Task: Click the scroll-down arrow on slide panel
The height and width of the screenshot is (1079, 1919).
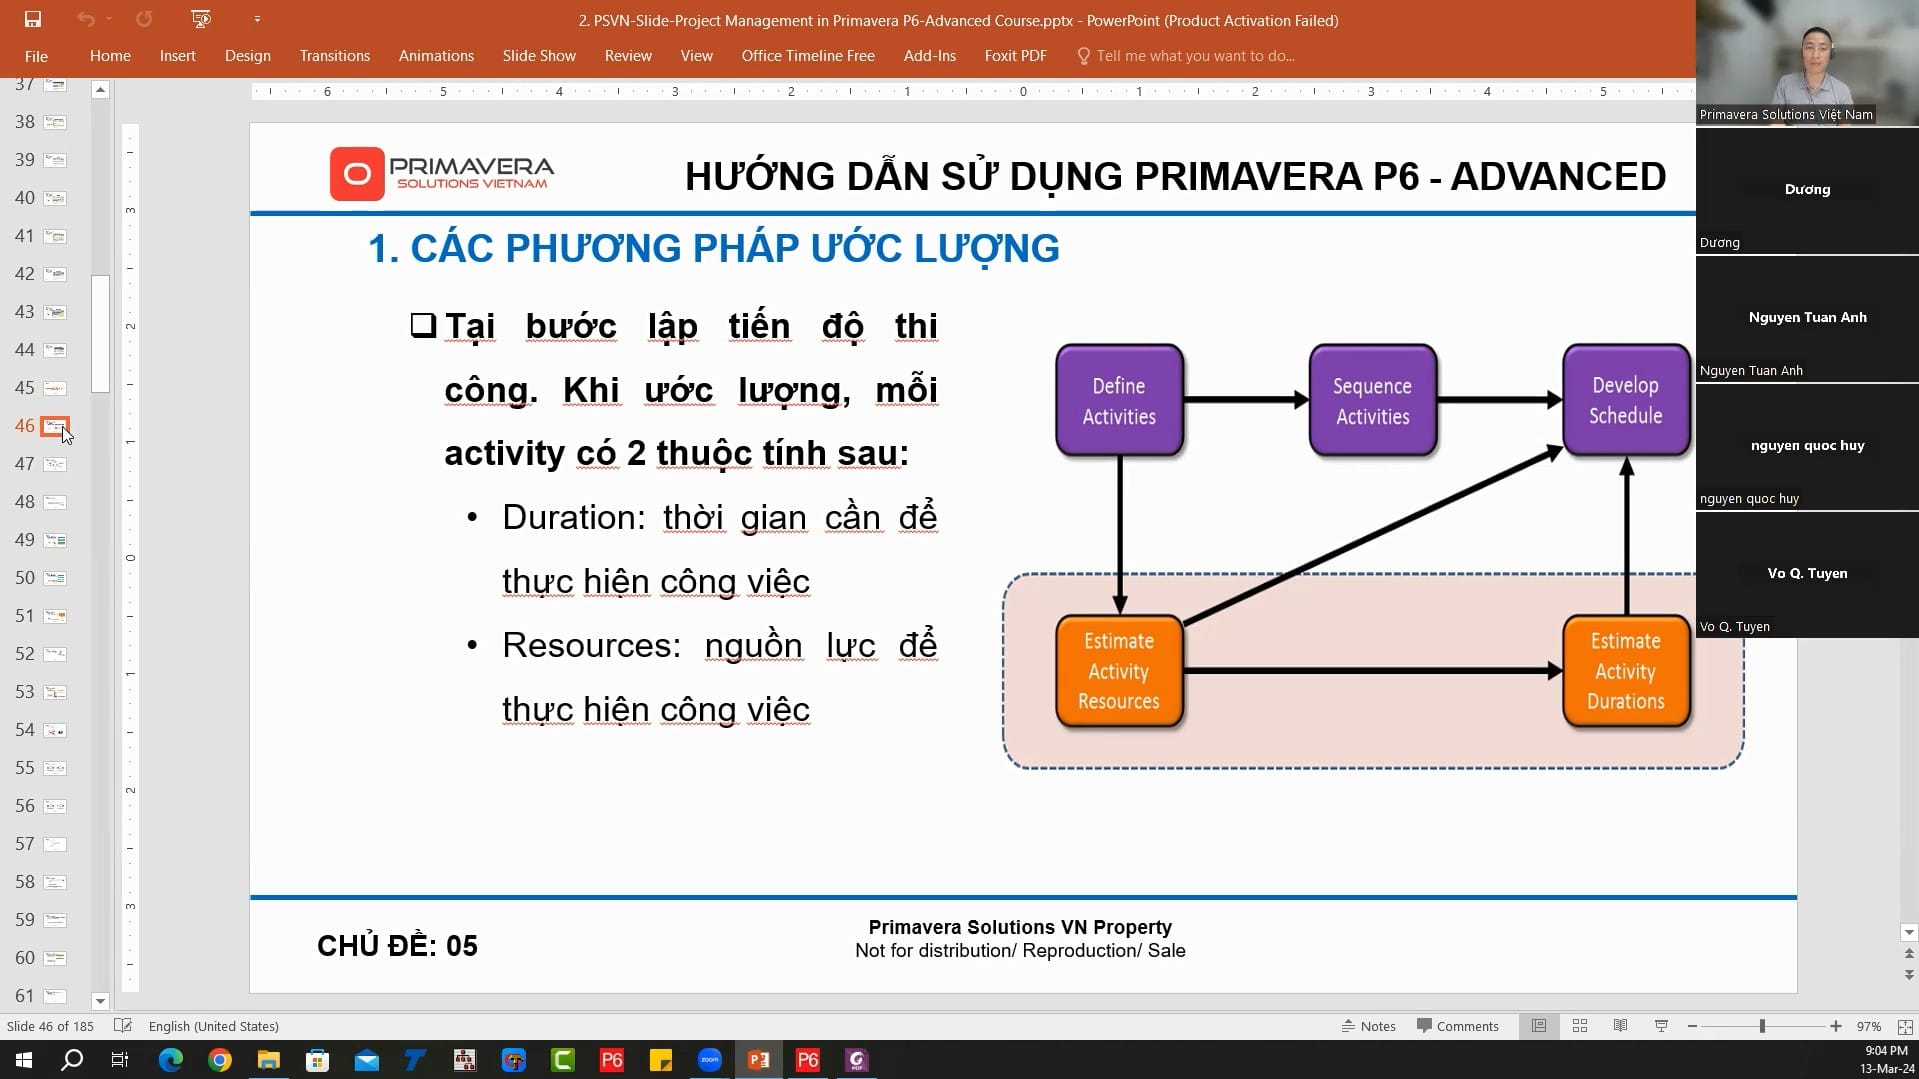Action: tap(99, 1000)
